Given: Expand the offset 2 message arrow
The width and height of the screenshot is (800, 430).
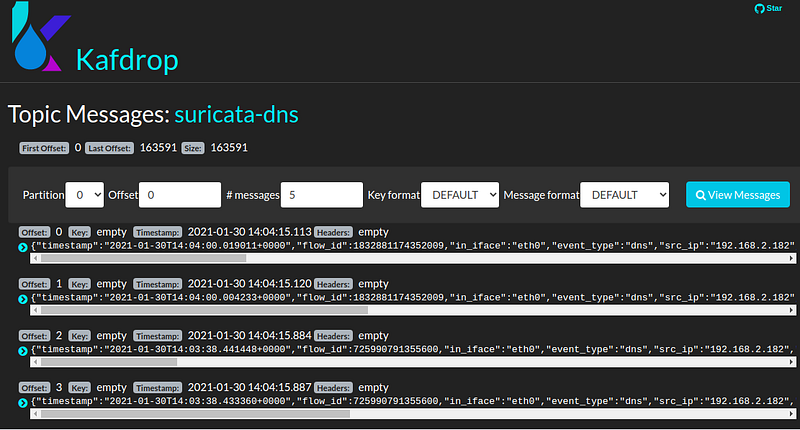Looking at the screenshot, I should pyautogui.click(x=22, y=351).
